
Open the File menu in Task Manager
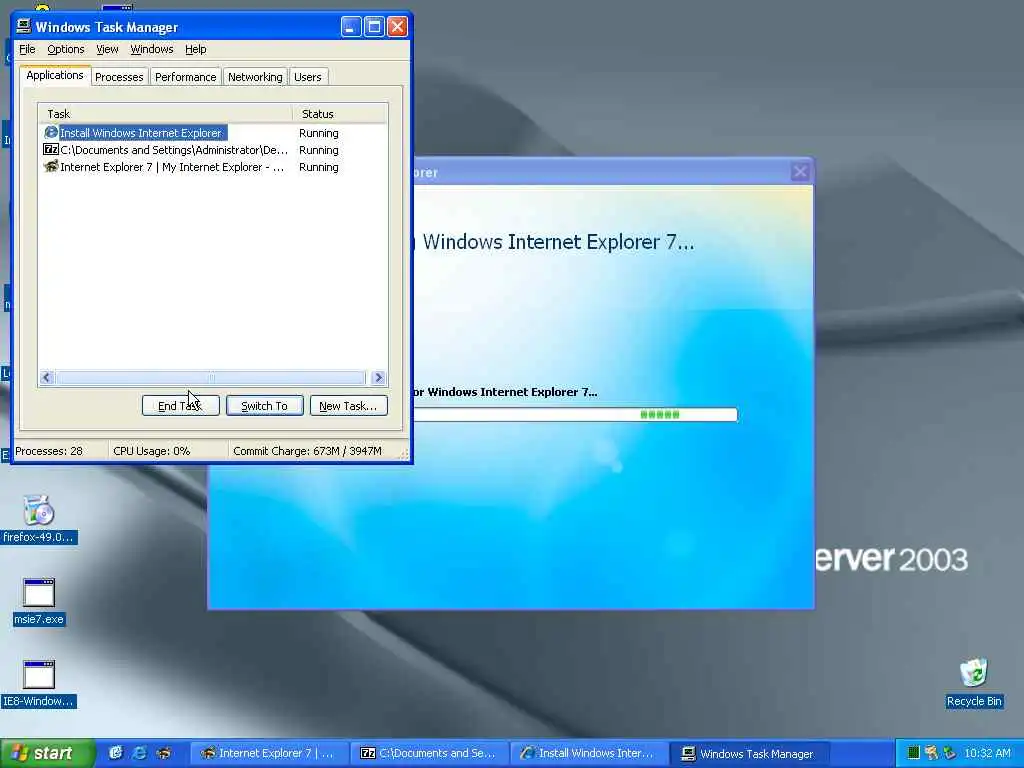27,49
